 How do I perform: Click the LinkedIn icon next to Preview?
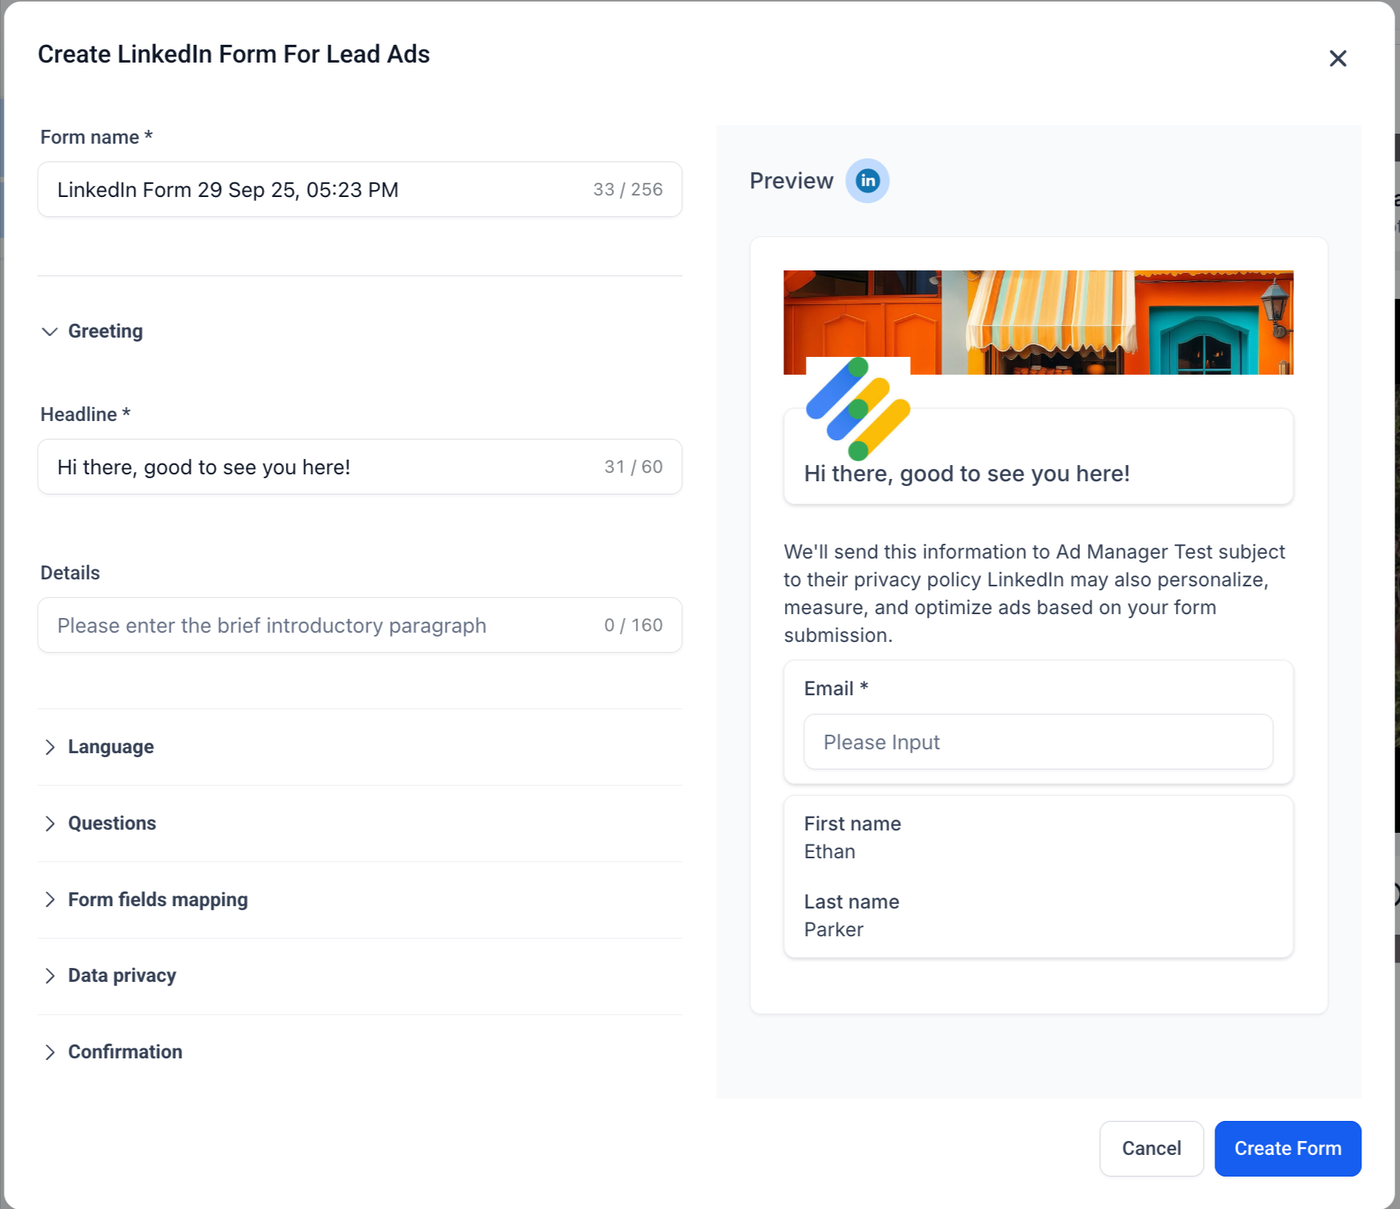pyautogui.click(x=867, y=181)
